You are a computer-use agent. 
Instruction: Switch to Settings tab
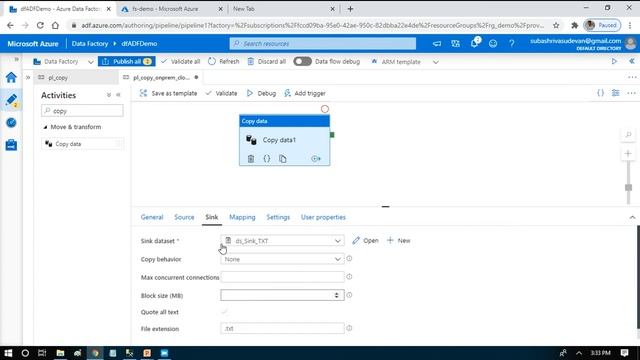[x=278, y=217]
